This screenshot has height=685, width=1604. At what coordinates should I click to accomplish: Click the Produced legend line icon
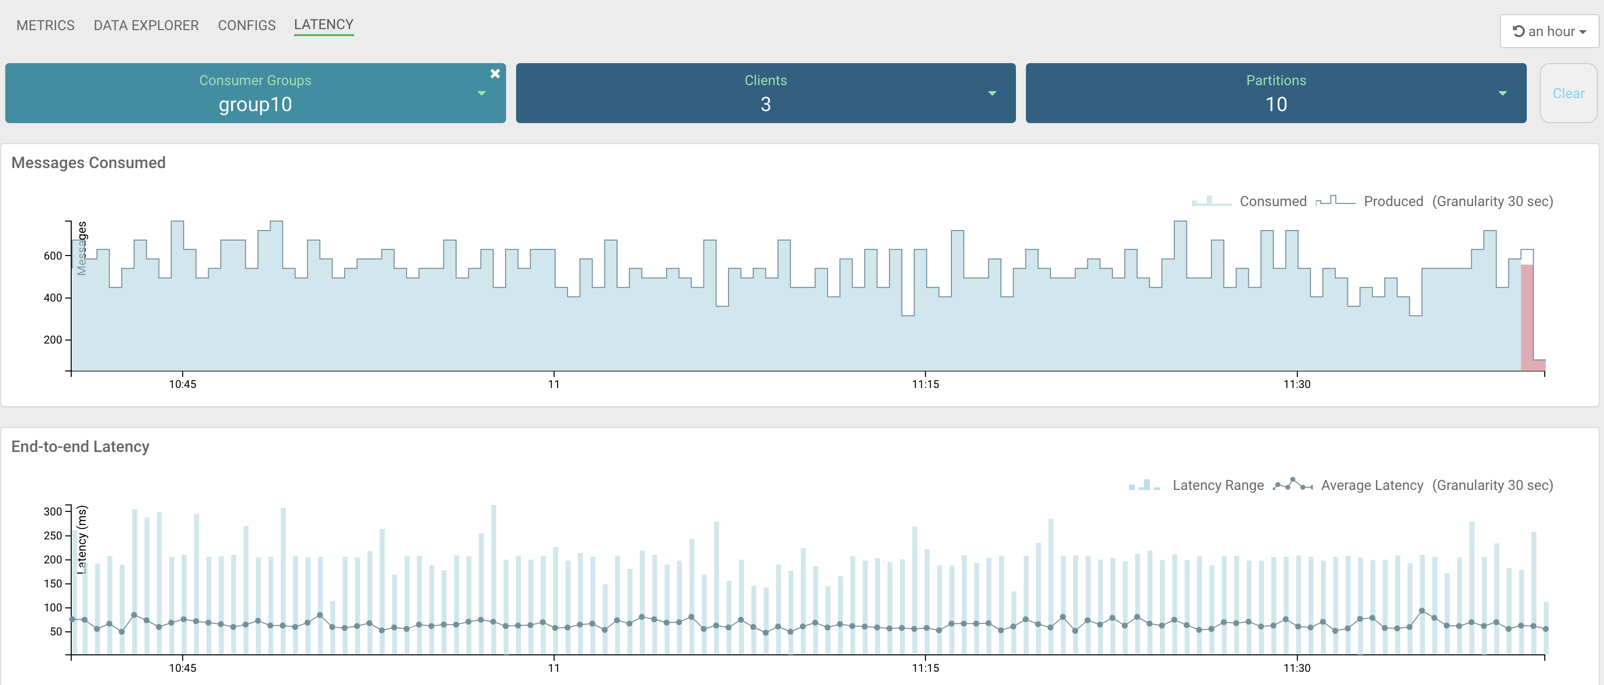(x=1335, y=202)
